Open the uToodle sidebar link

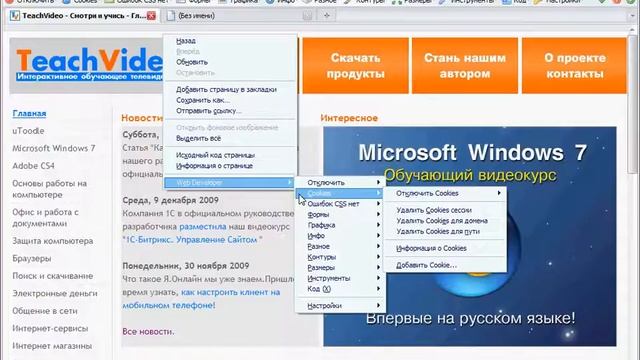coord(28,131)
